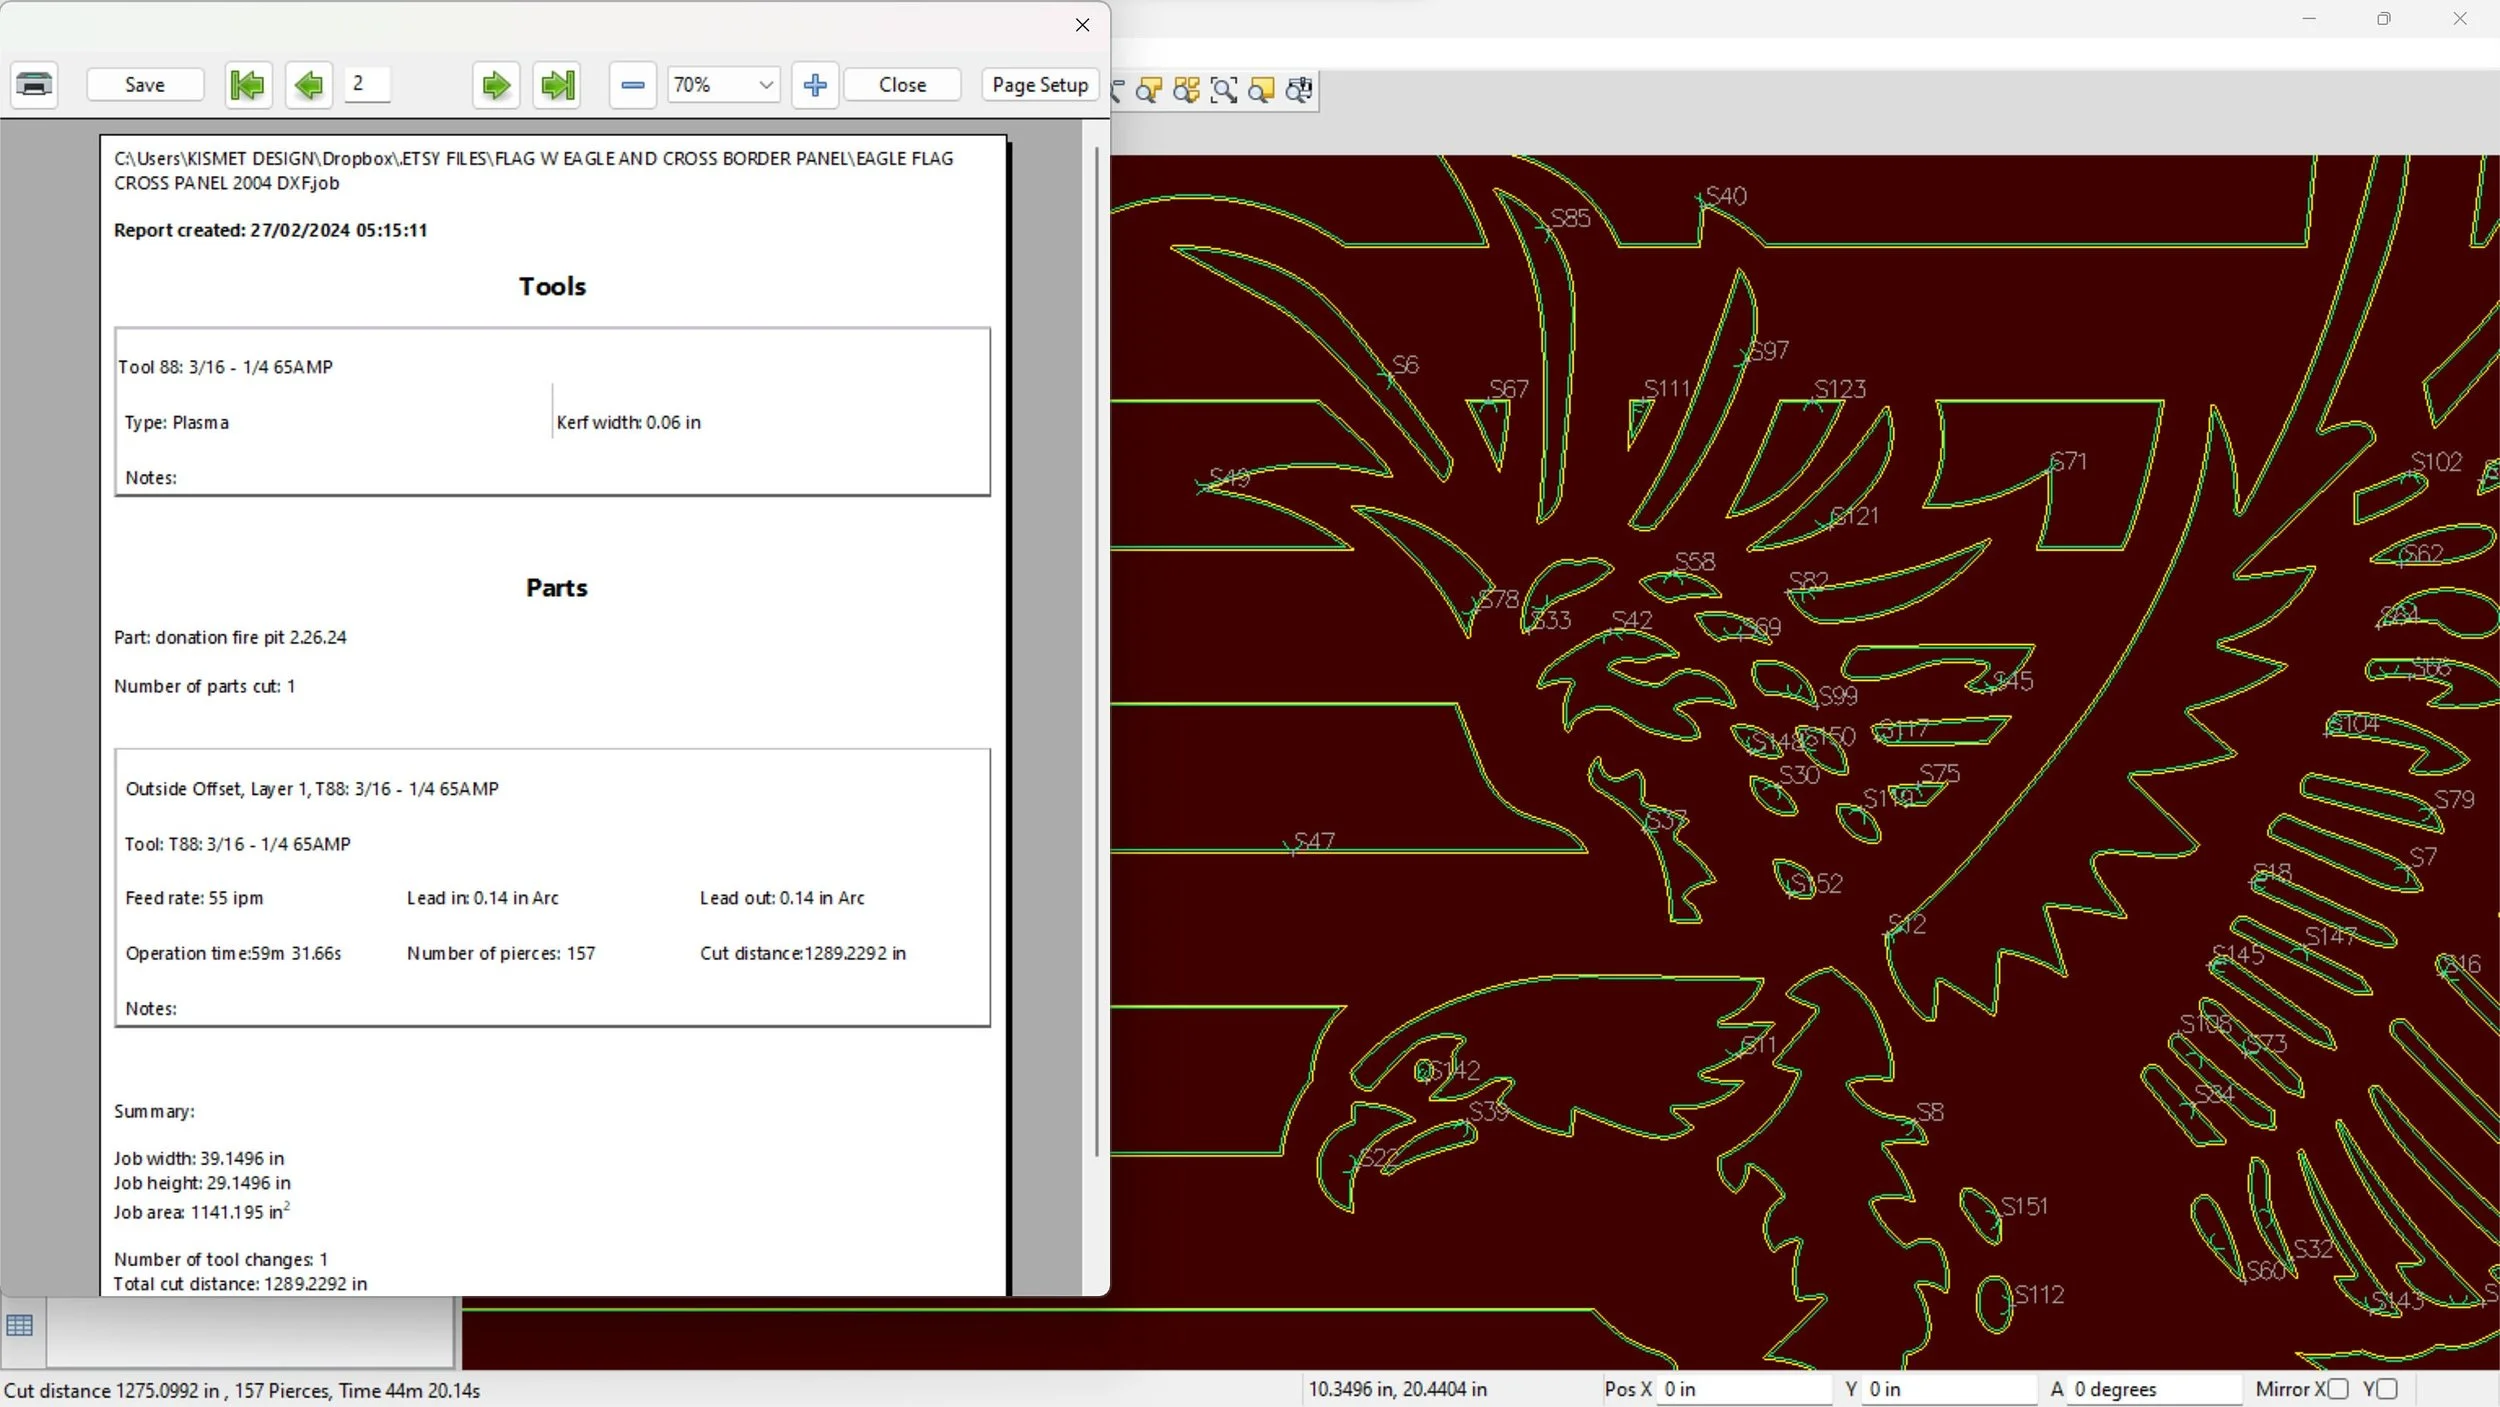Screen dimensions: 2500x1407
Task: Enable the Mirror Y checkbox
Action: [x=2388, y=1389]
